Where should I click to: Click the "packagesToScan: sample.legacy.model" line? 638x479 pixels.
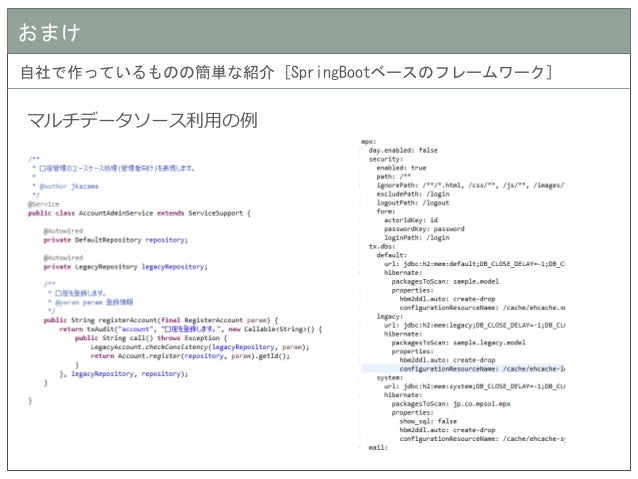[x=459, y=343]
